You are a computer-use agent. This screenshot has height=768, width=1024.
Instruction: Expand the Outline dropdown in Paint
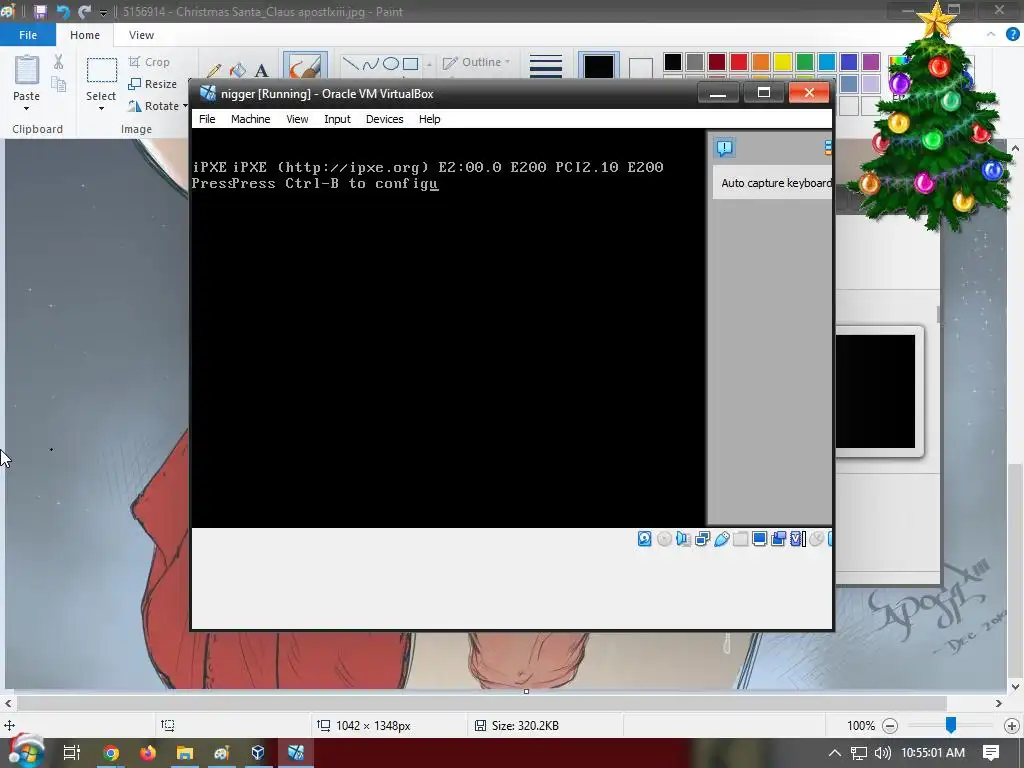(x=507, y=62)
